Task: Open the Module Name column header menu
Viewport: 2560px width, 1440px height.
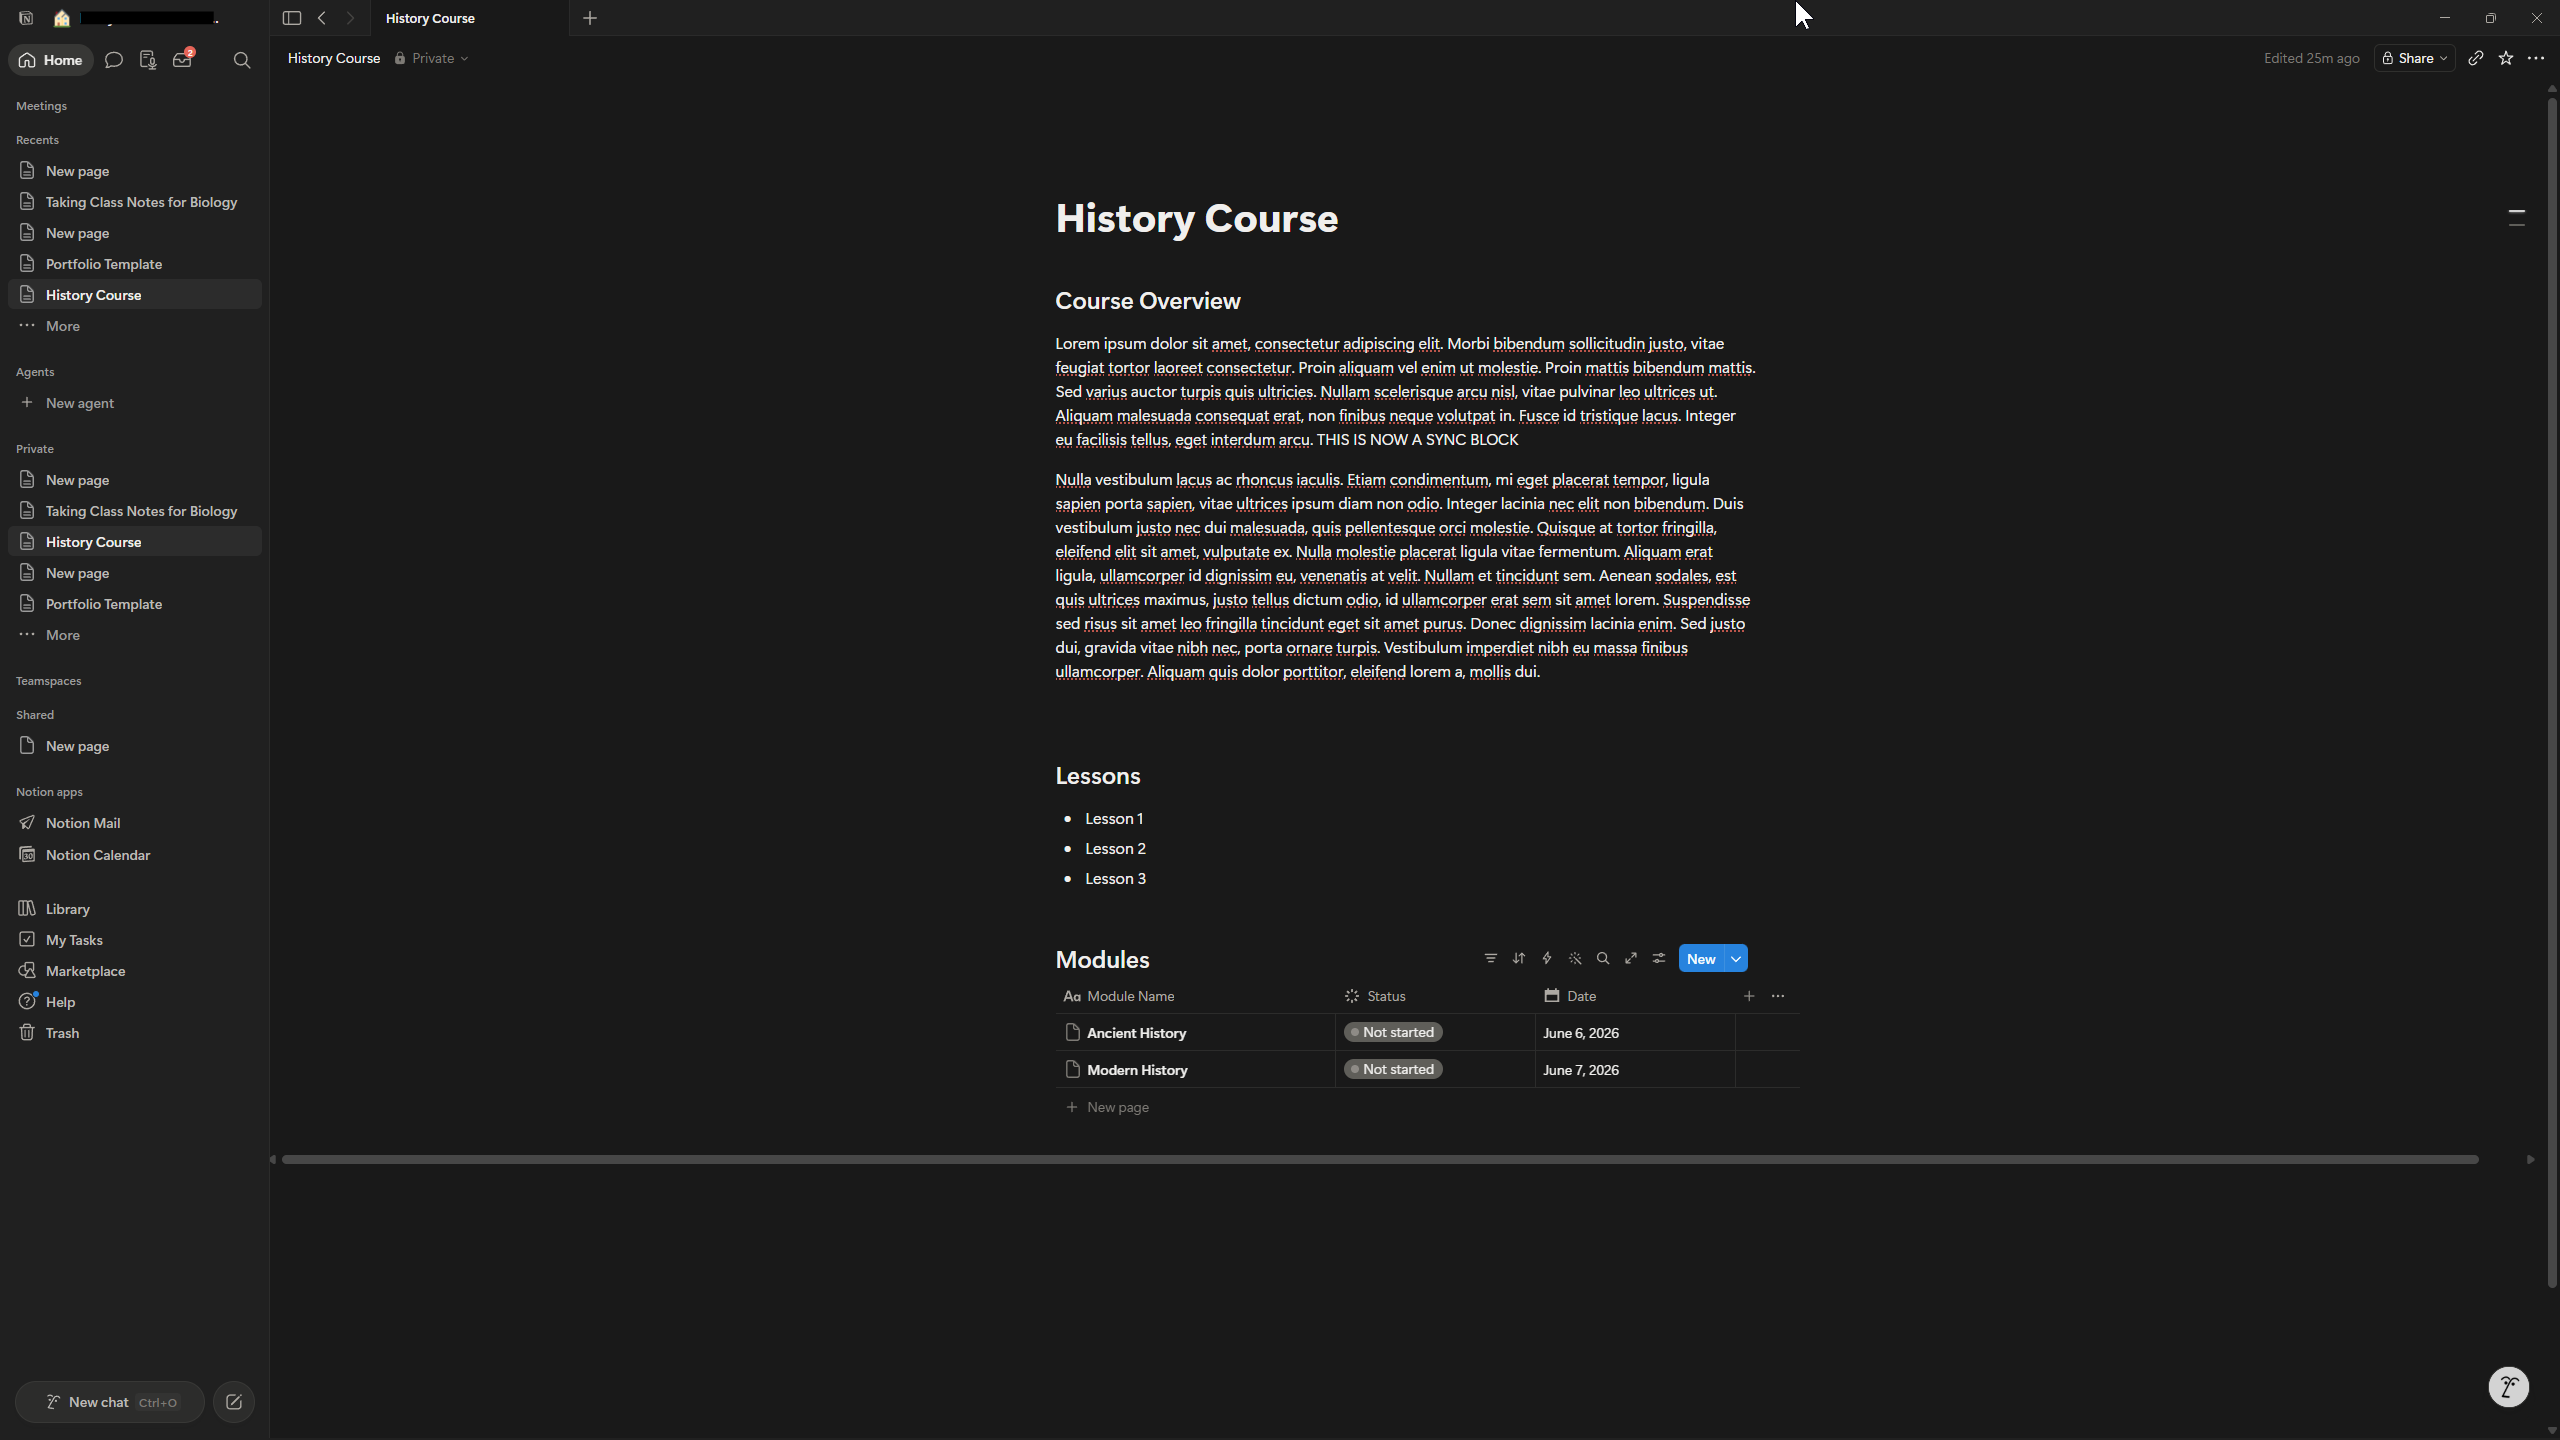Action: coord(1195,996)
